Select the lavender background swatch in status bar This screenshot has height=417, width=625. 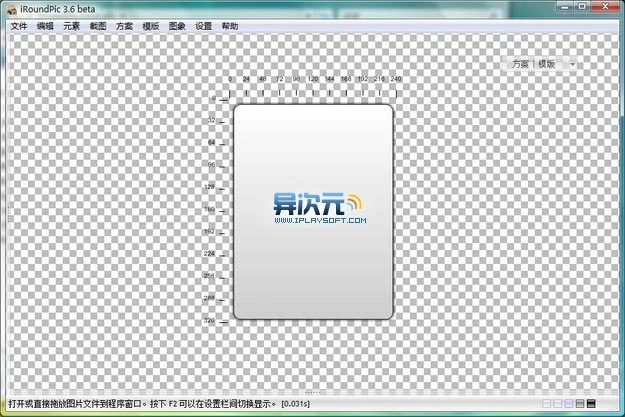(569, 404)
